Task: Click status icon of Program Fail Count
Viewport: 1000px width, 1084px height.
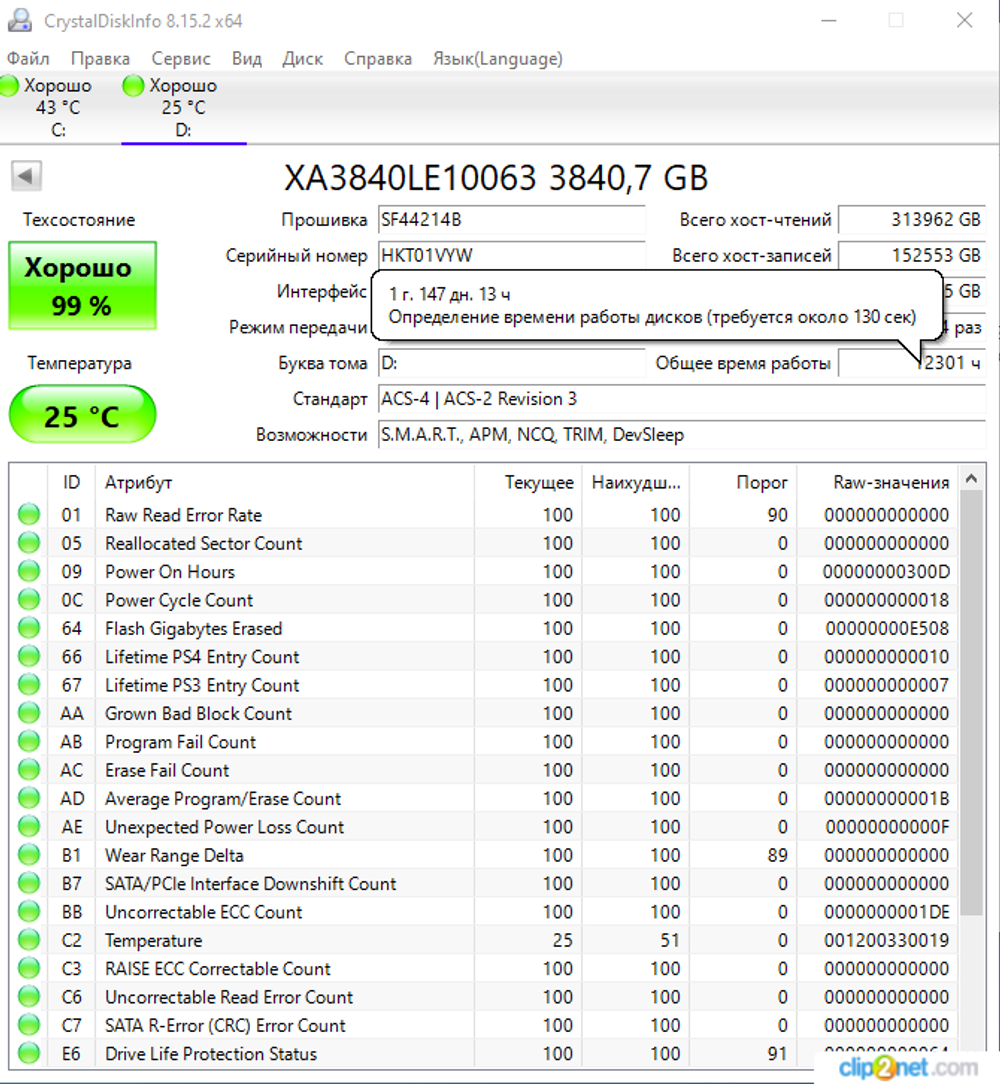Action: point(29,741)
